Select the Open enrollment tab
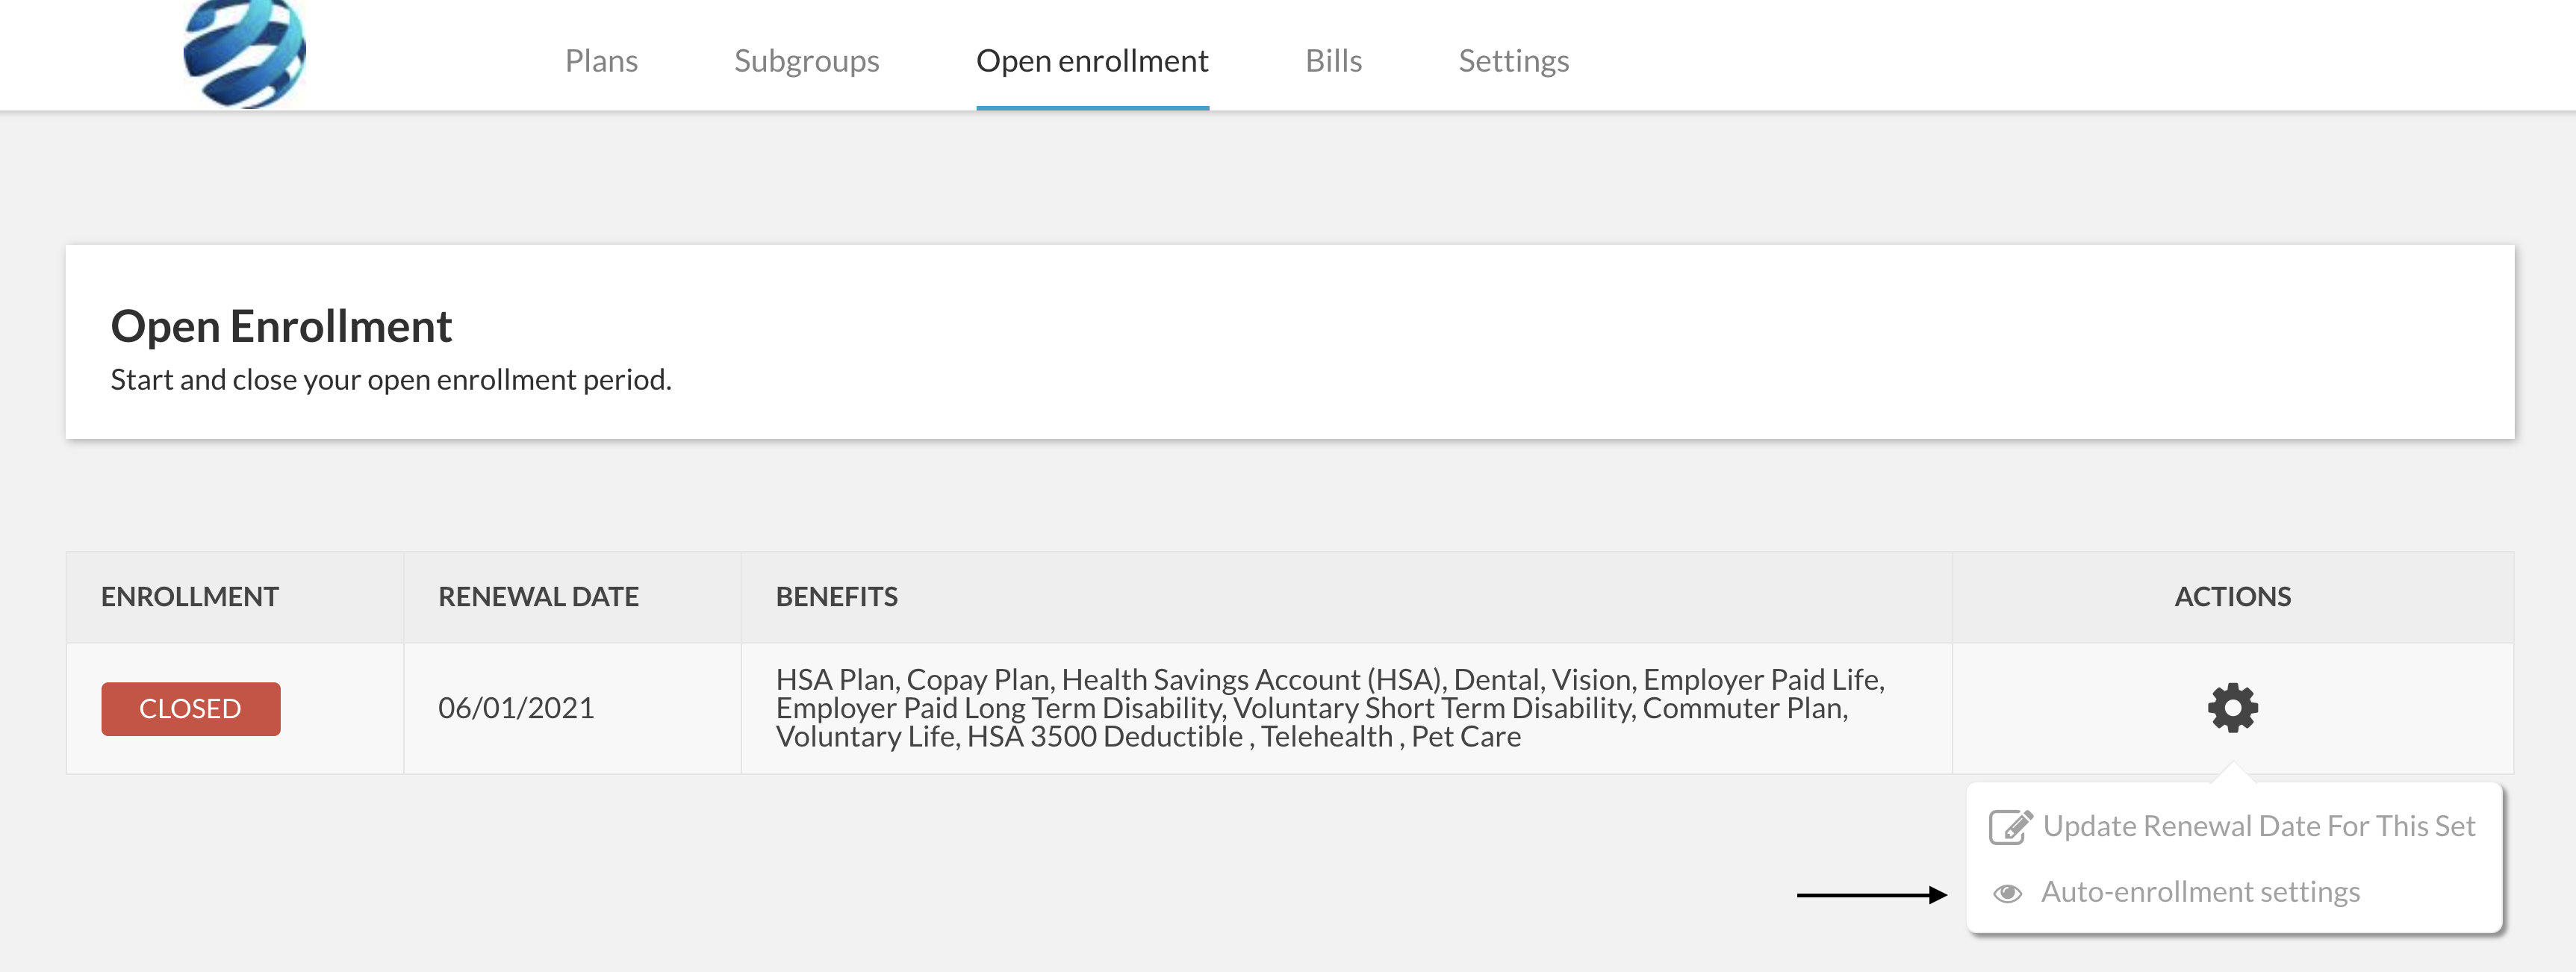The width and height of the screenshot is (2576, 972). coord(1092,61)
